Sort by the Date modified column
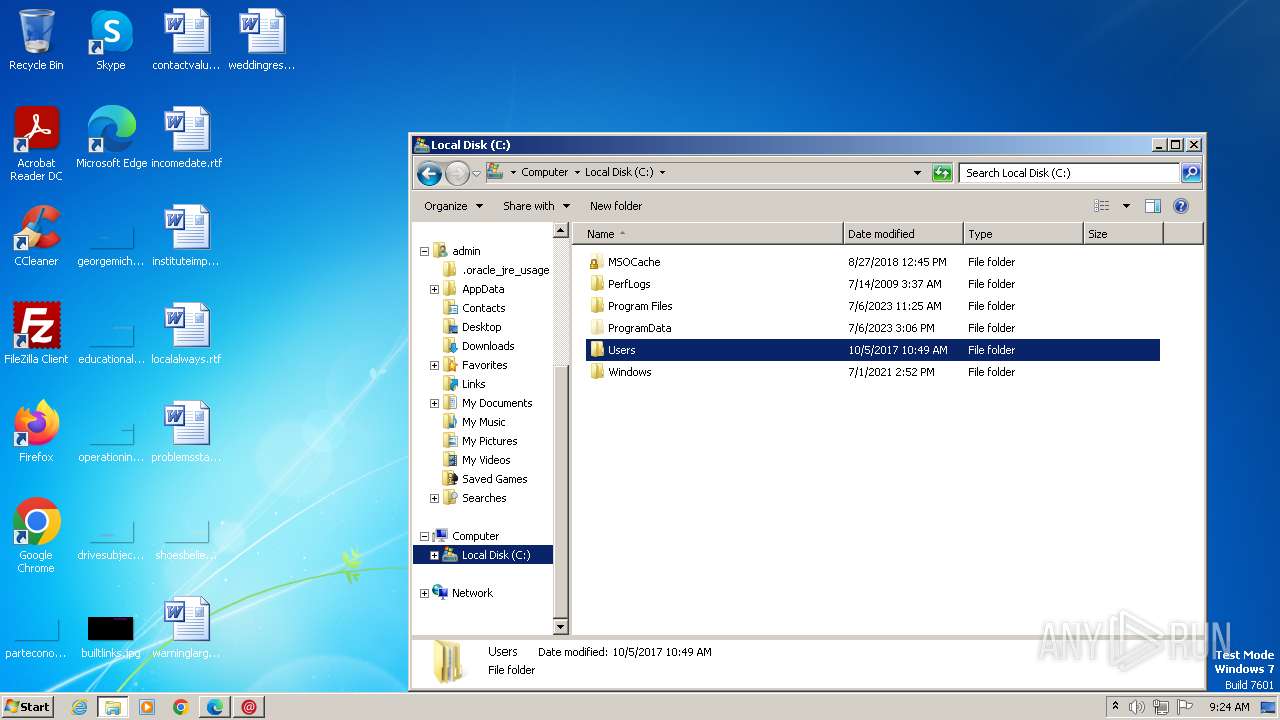 903,234
